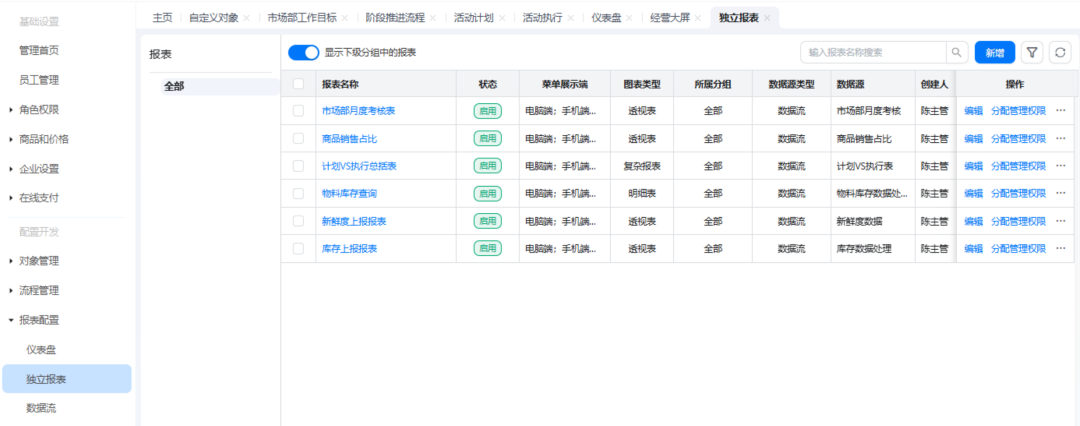Viewport: 1080px width, 426px height.
Task: Switch to the 主页 tab
Action: tap(162, 18)
